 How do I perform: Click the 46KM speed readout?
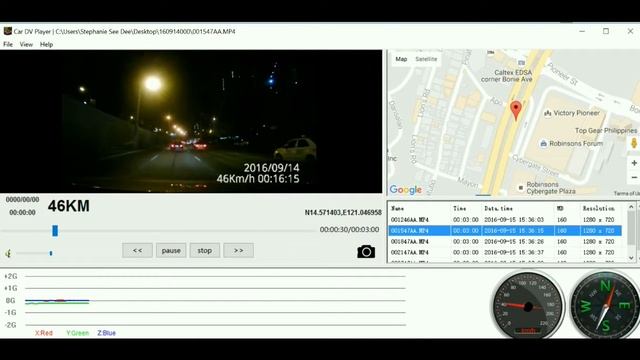click(x=69, y=206)
